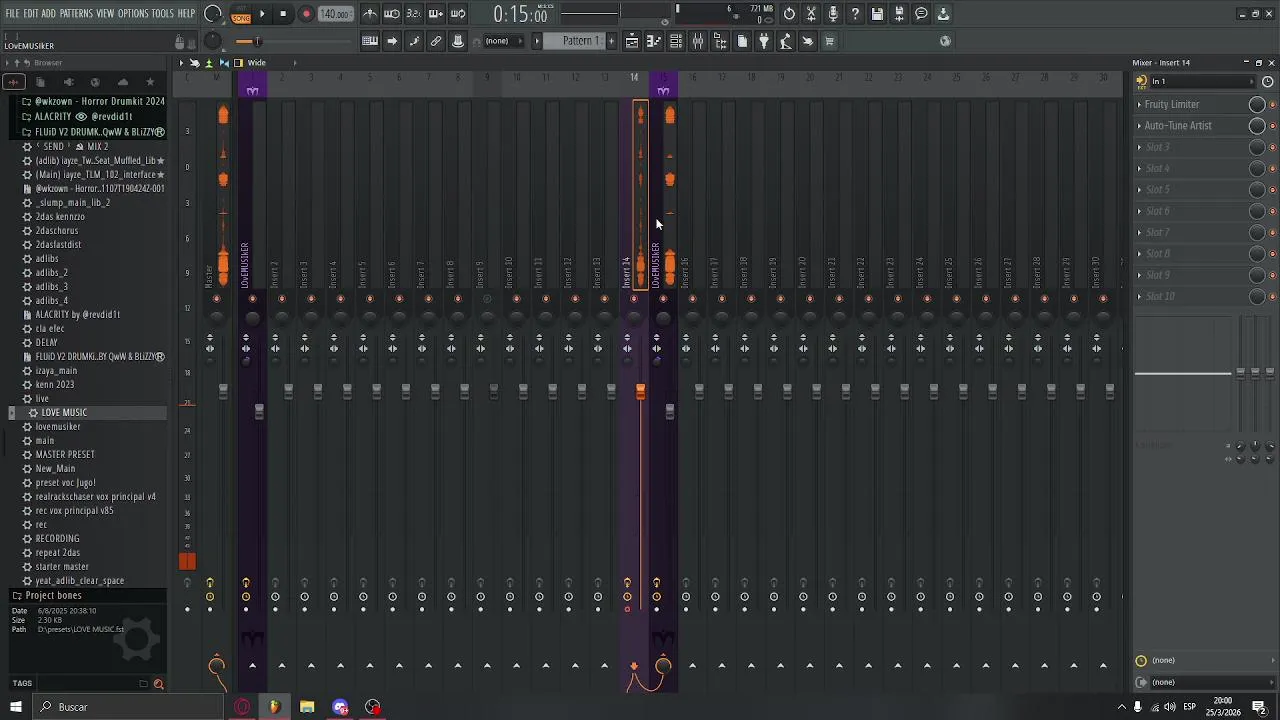The height and width of the screenshot is (720, 1280).
Task: Open the Windows Start button
Action: tap(16, 707)
